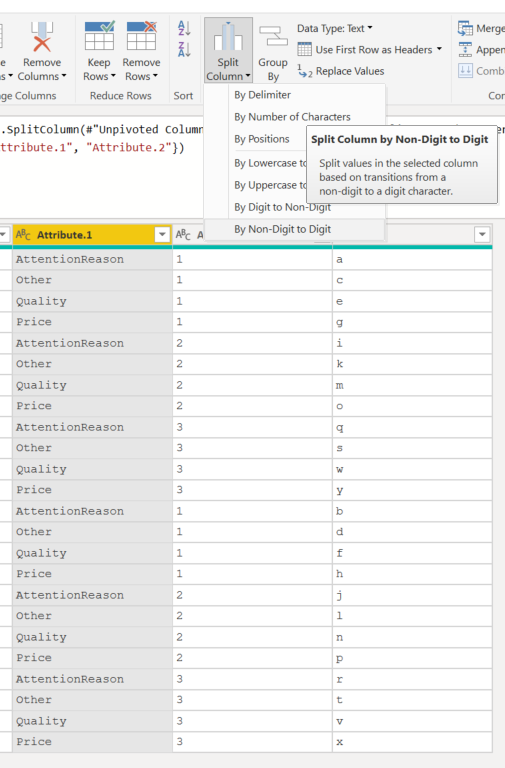Expand Use First Row as Headers arrow
This screenshot has width=505, height=768.
click(x=439, y=49)
